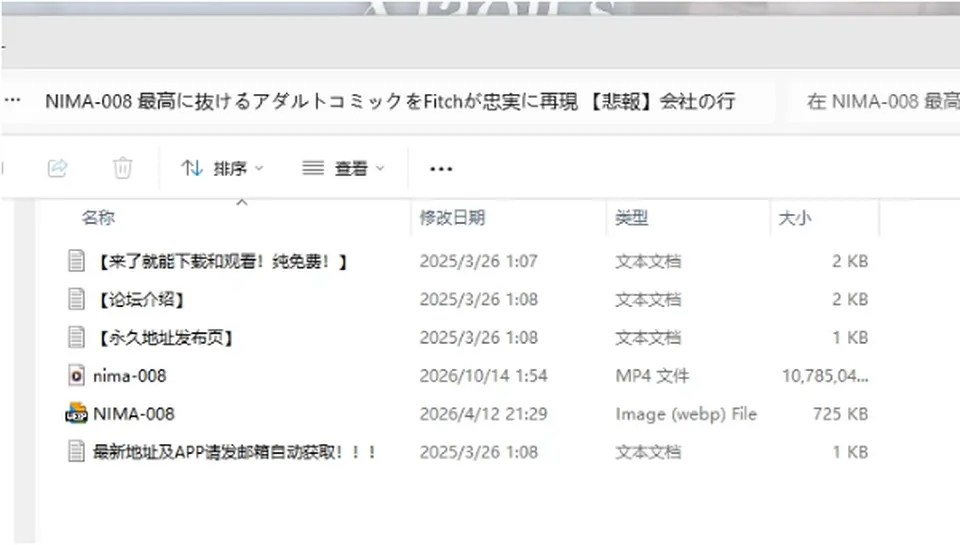Select the NIMA-008 folder breadcrumb path
The height and width of the screenshot is (545, 960).
click(x=390, y=101)
